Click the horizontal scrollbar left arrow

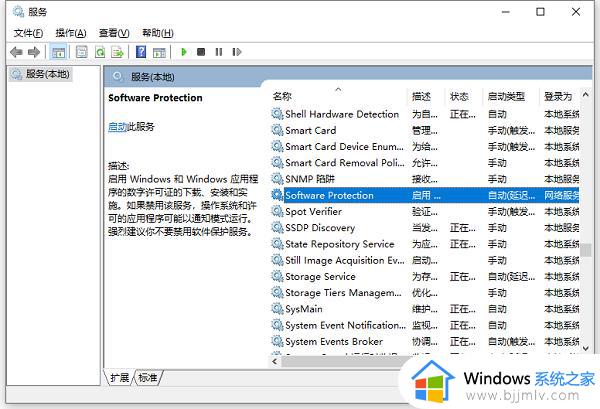pyautogui.click(x=275, y=361)
